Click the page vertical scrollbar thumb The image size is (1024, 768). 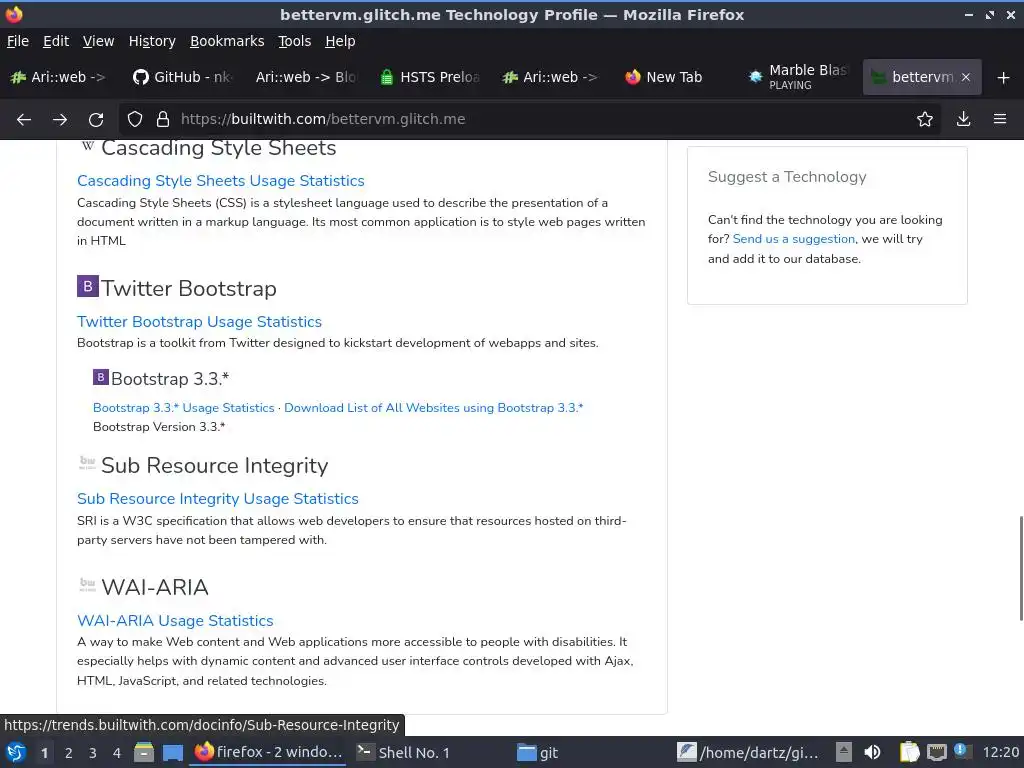1021,568
